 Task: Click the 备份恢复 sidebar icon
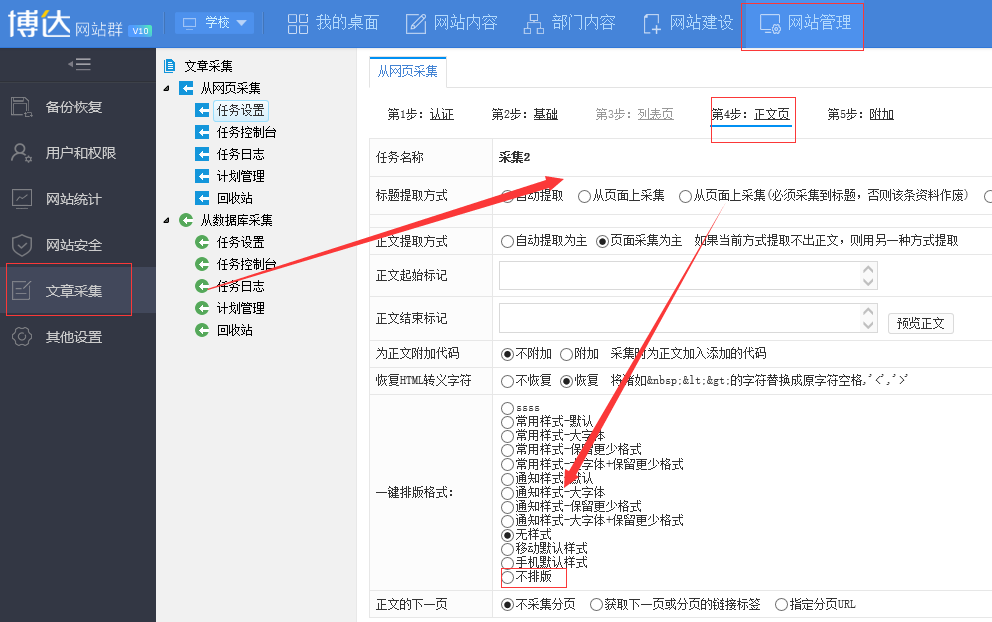point(22,107)
